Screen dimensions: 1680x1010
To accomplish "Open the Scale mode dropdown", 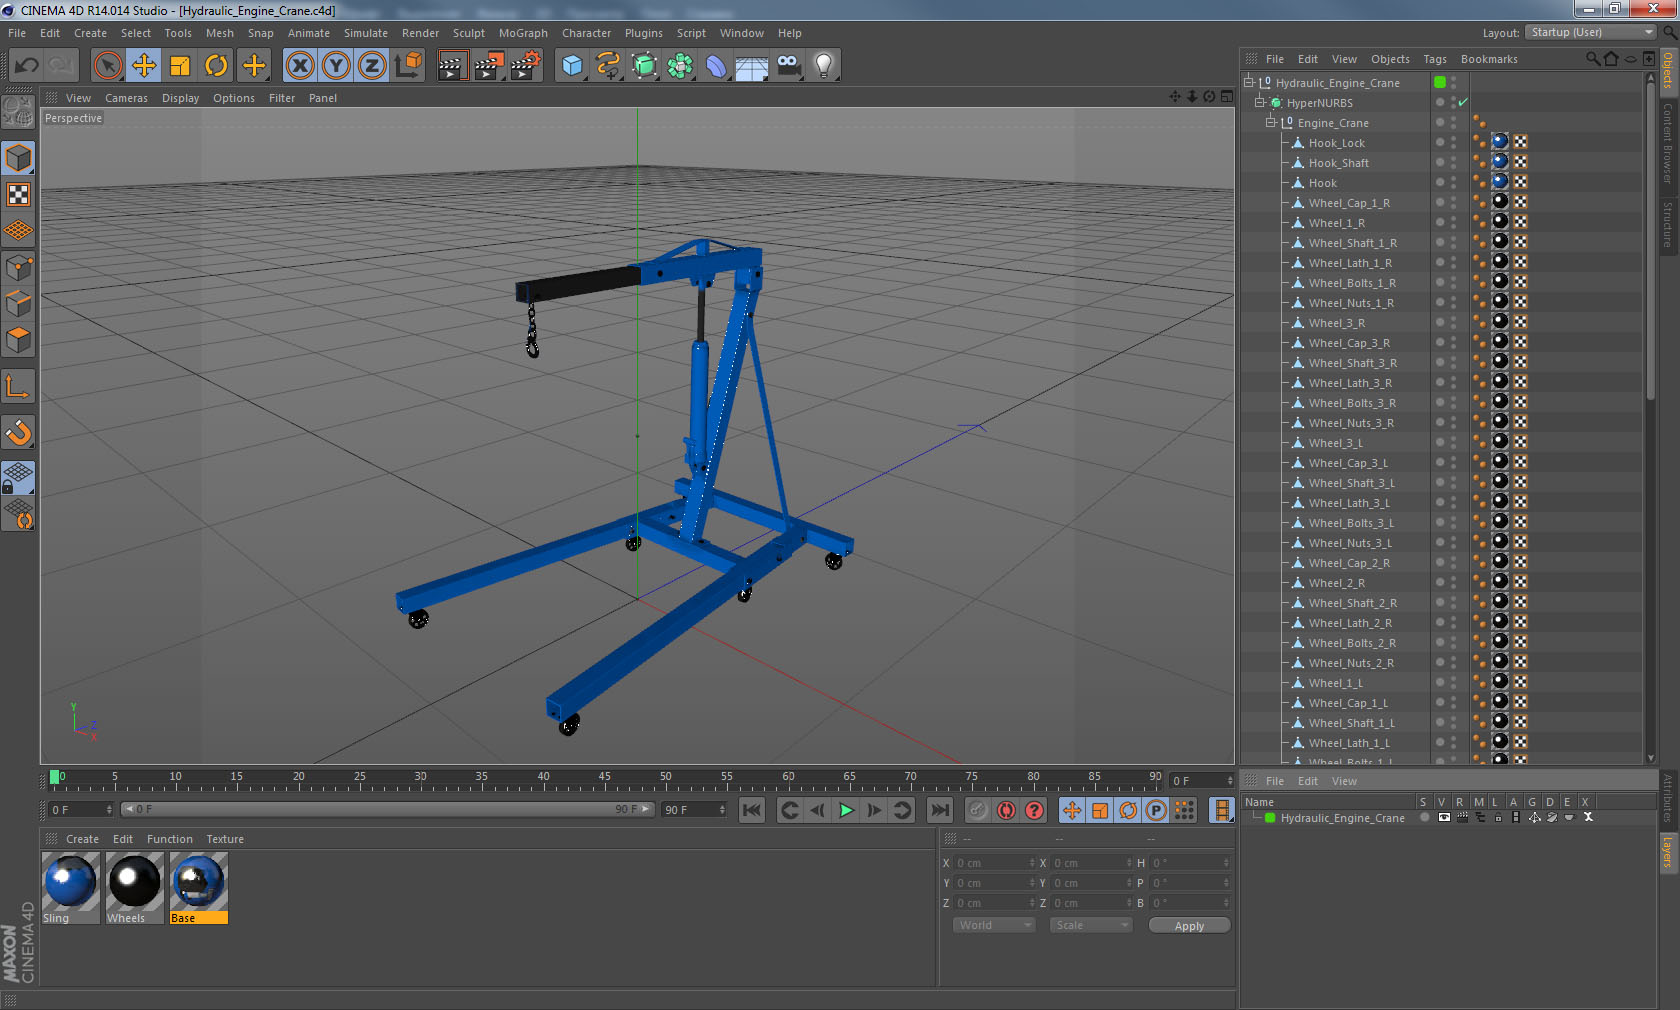I will point(1090,925).
